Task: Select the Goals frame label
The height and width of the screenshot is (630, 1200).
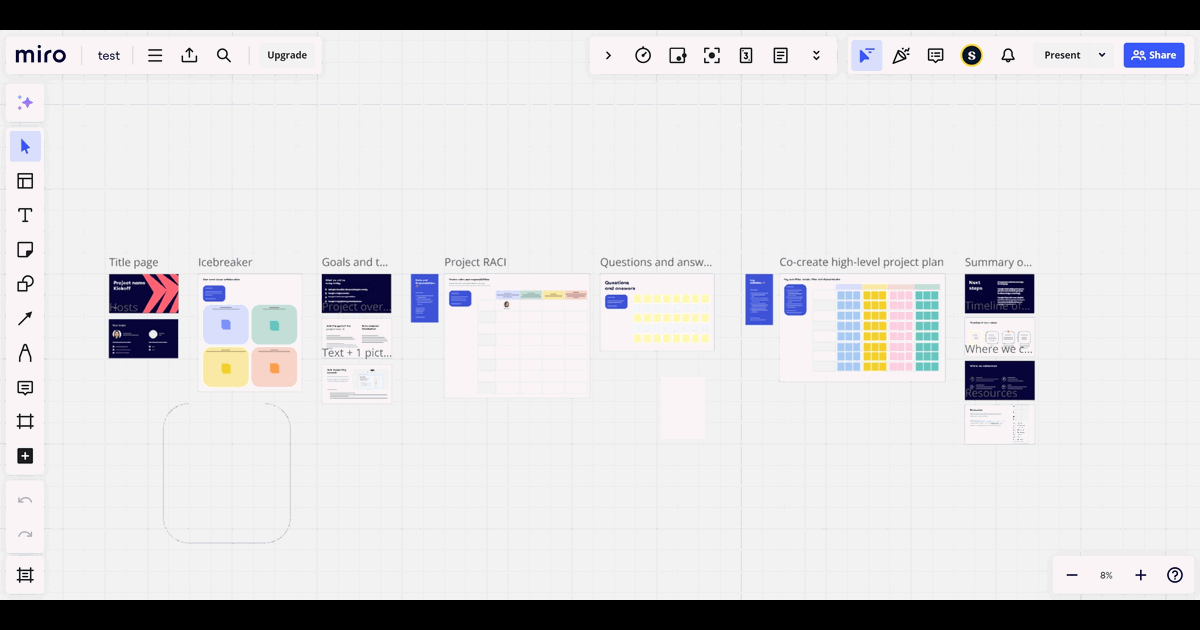Action: [x=355, y=263]
